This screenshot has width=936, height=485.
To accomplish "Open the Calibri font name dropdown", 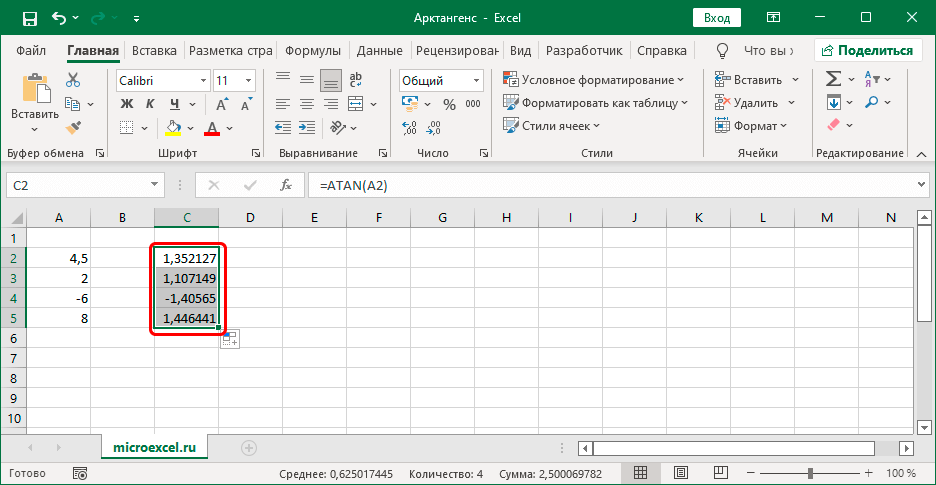I will [x=203, y=81].
